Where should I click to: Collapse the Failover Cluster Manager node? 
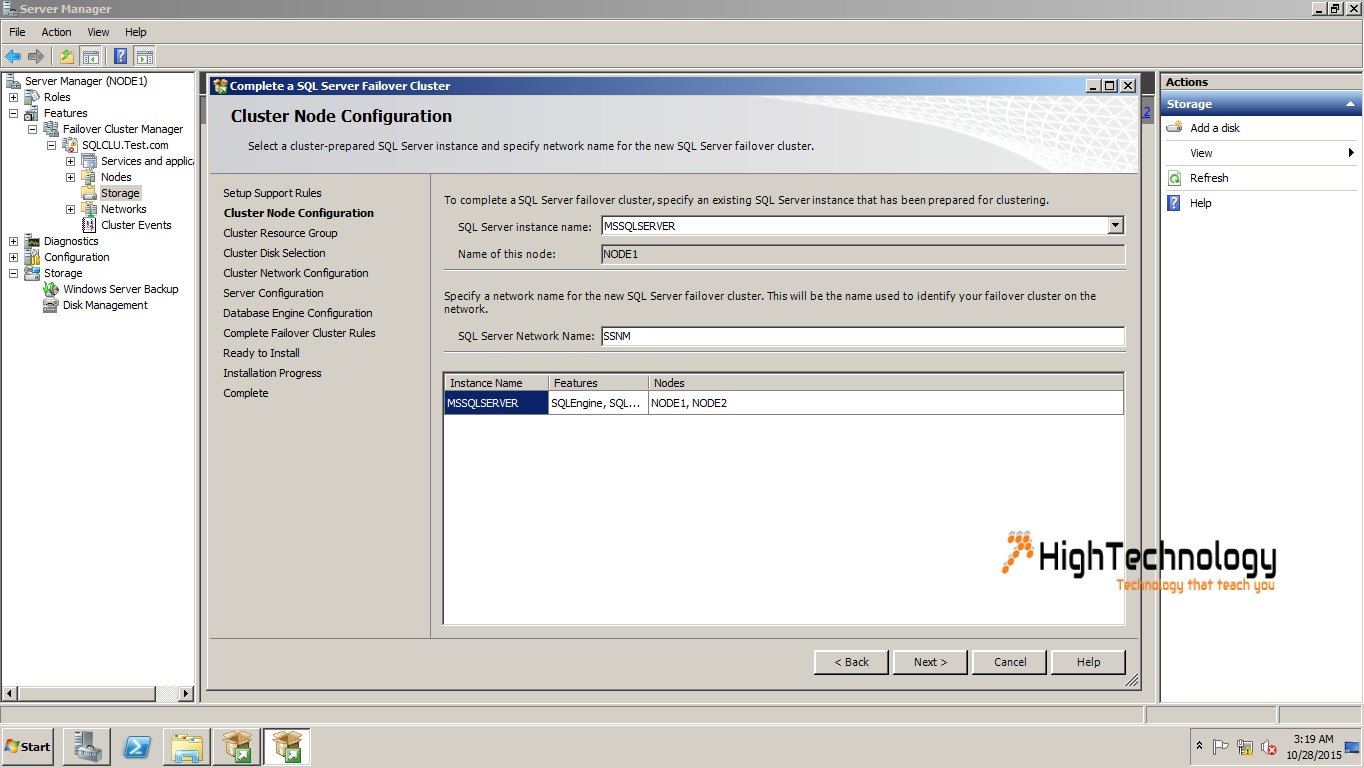(32, 129)
